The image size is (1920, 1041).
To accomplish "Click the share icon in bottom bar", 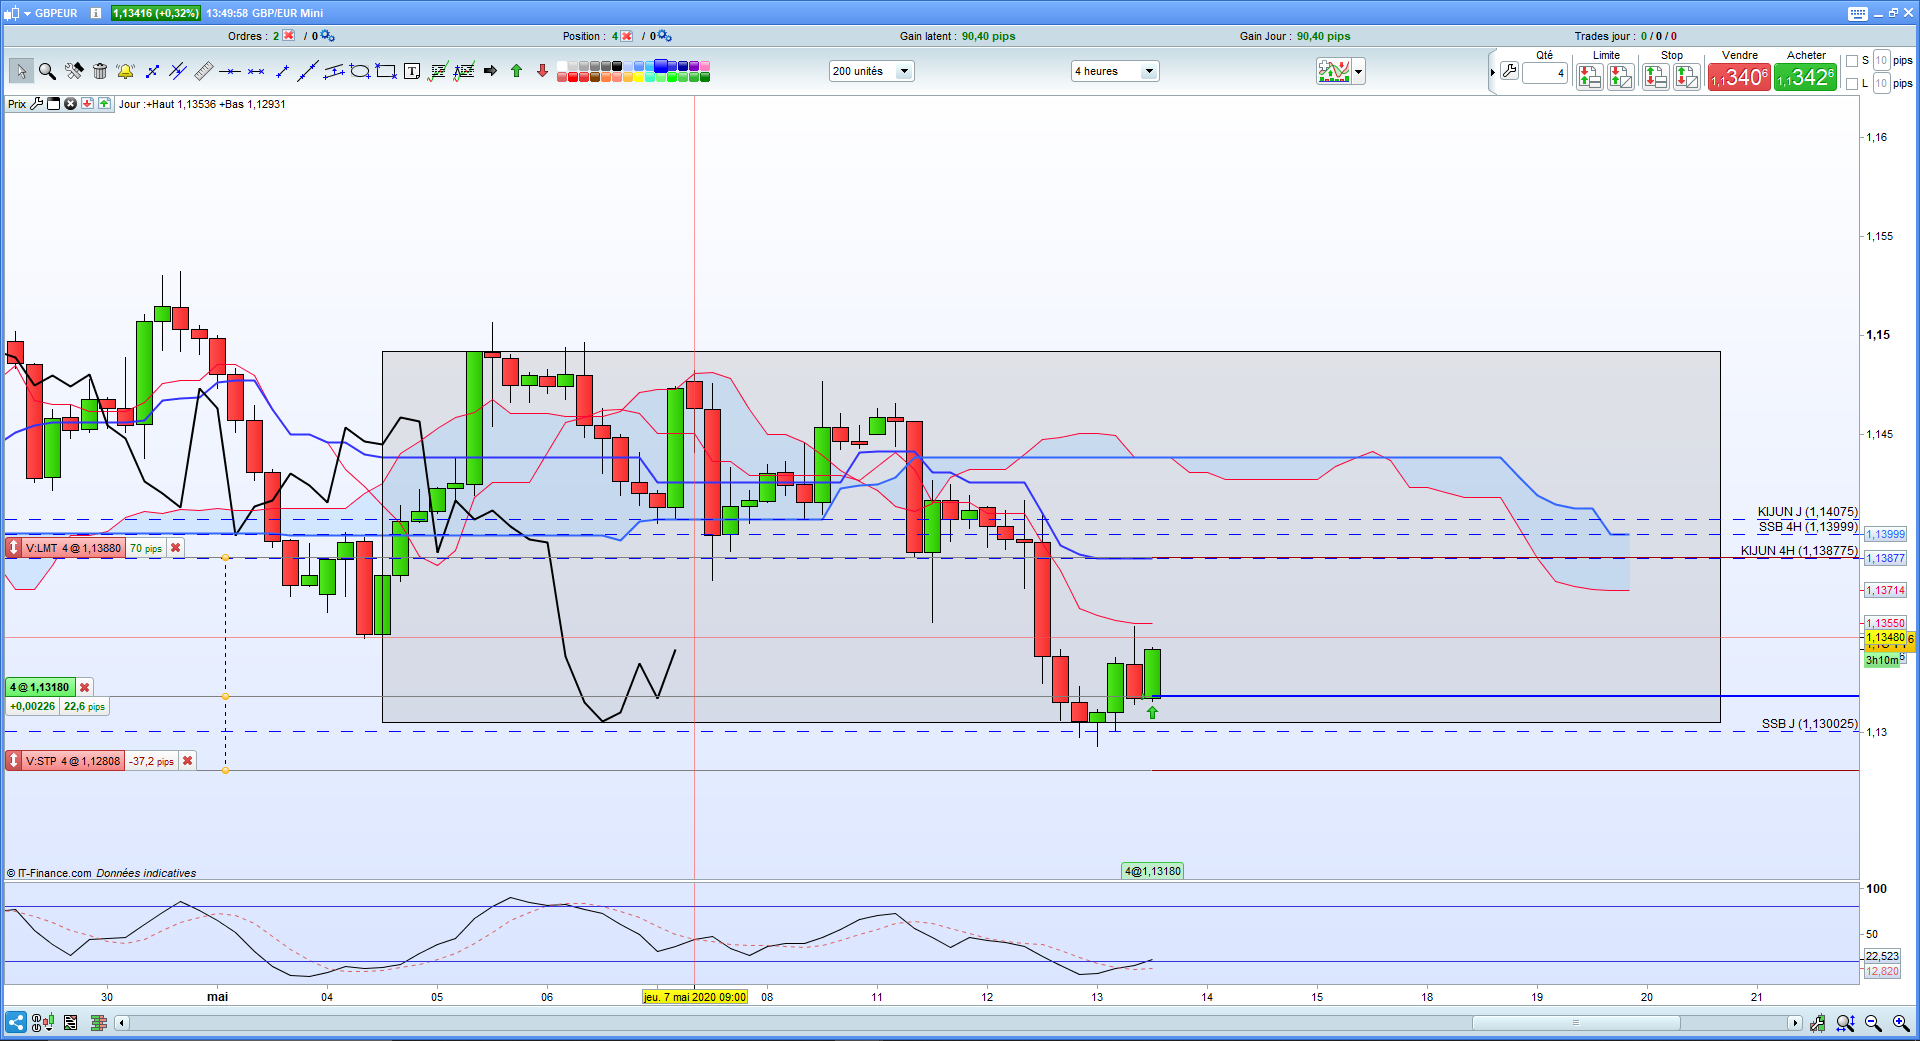I will [x=16, y=1022].
